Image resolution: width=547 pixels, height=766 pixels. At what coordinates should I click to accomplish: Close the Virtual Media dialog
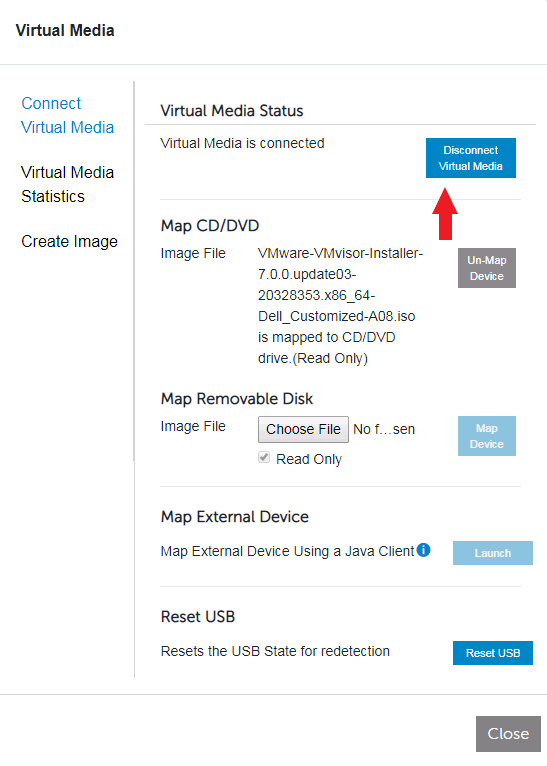click(508, 734)
